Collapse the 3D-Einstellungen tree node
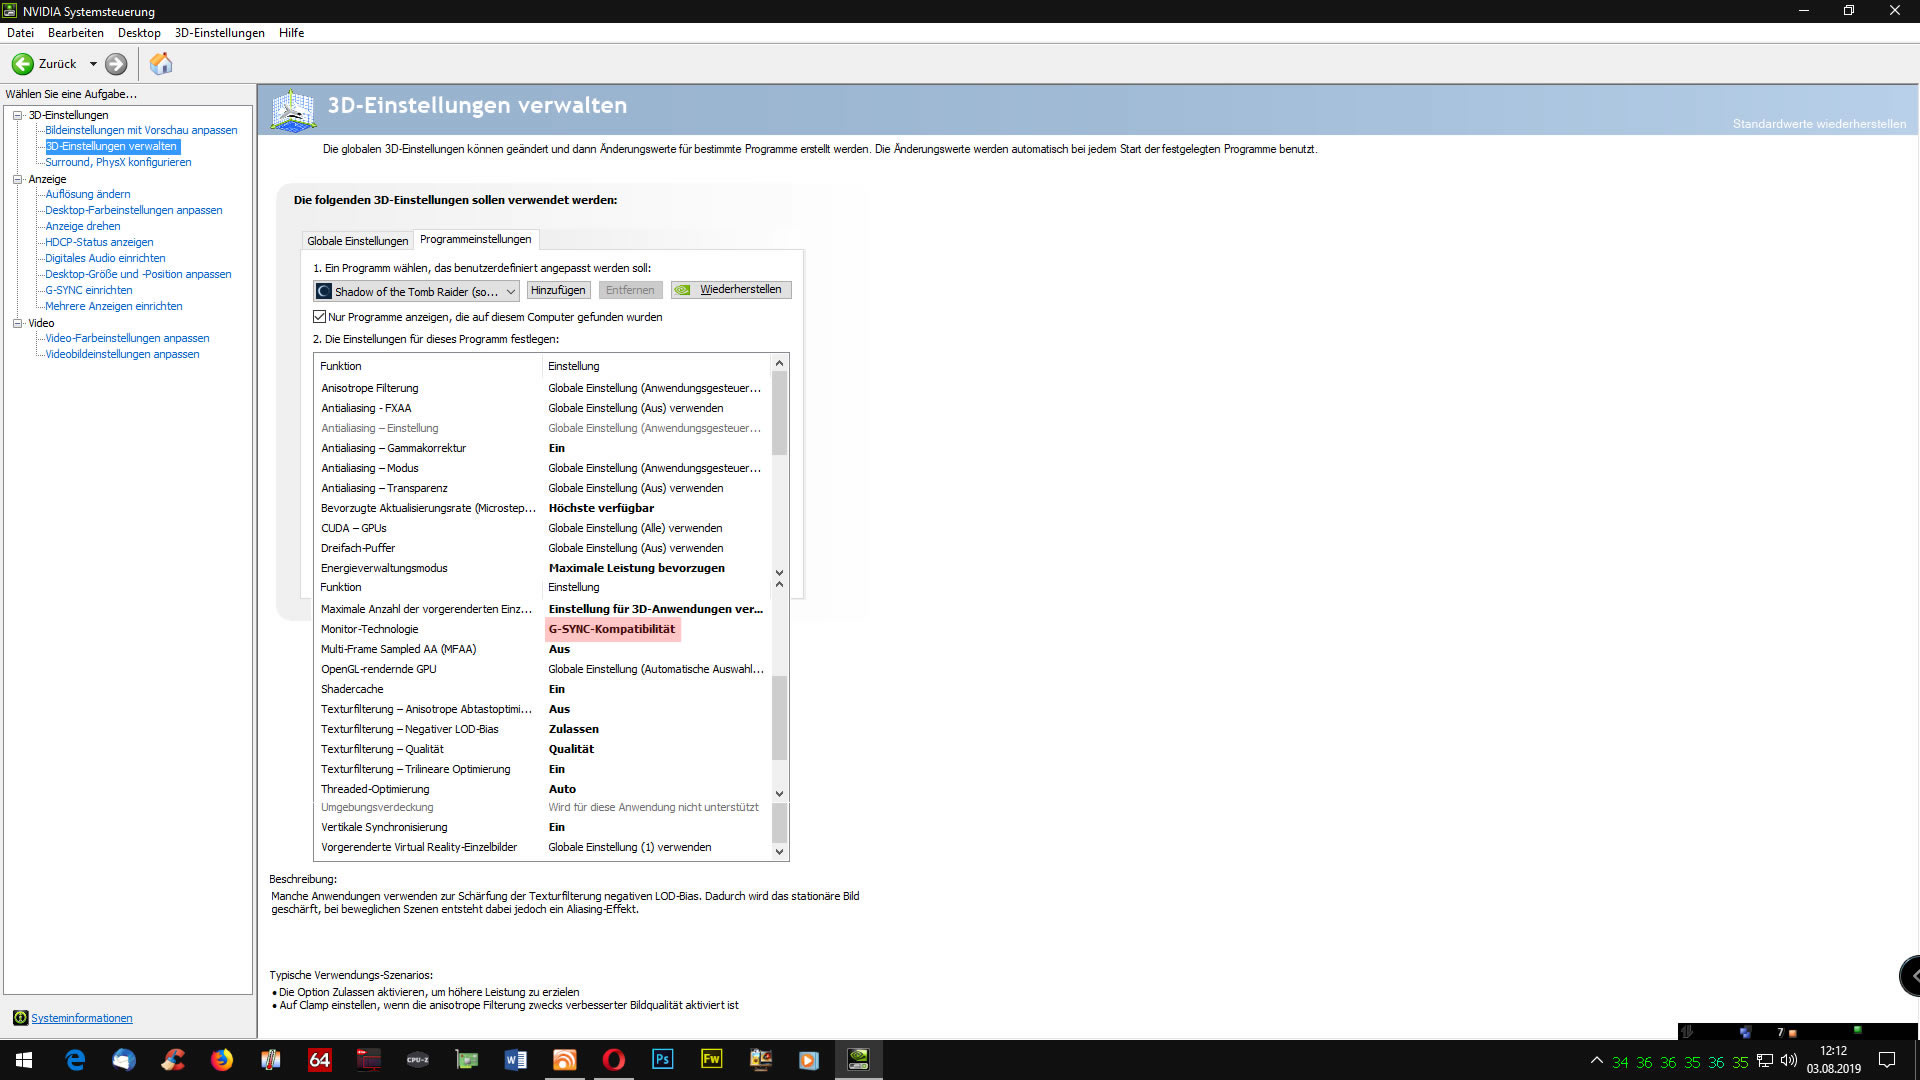This screenshot has width=1920, height=1080. tap(17, 115)
